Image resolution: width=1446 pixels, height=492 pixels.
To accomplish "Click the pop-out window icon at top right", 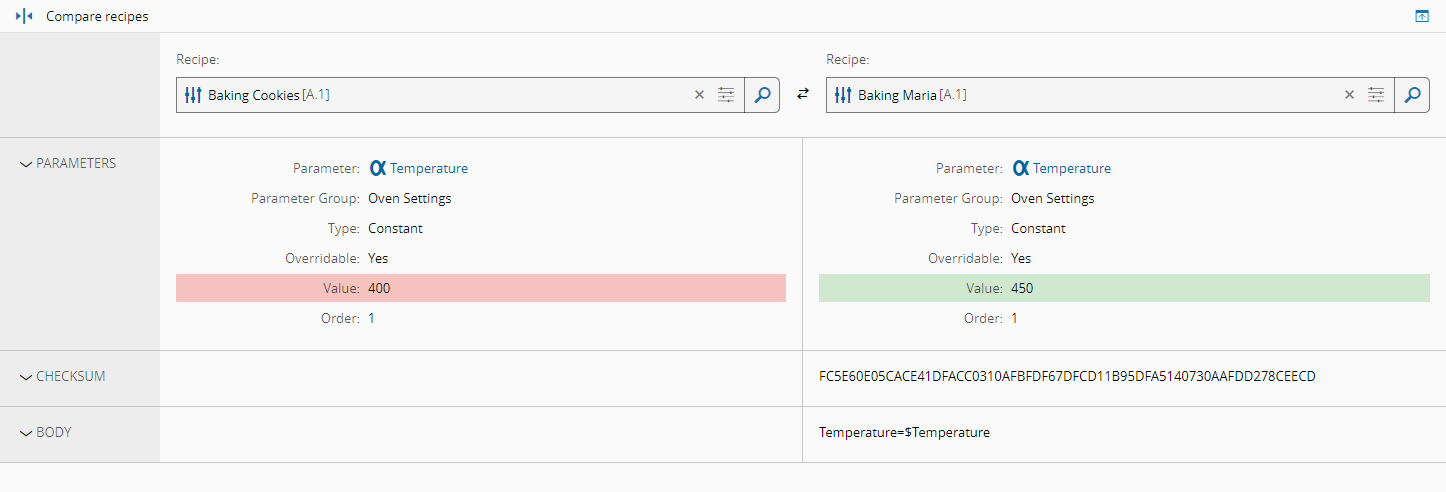I will (x=1422, y=17).
